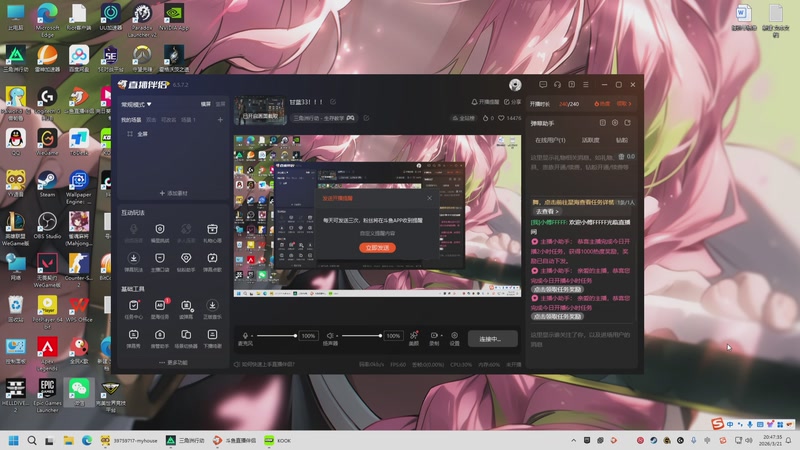Screen dimensions: 800x450
Task: Click the 如何快速上手直播伴侣 help link
Action: pos(264,364)
